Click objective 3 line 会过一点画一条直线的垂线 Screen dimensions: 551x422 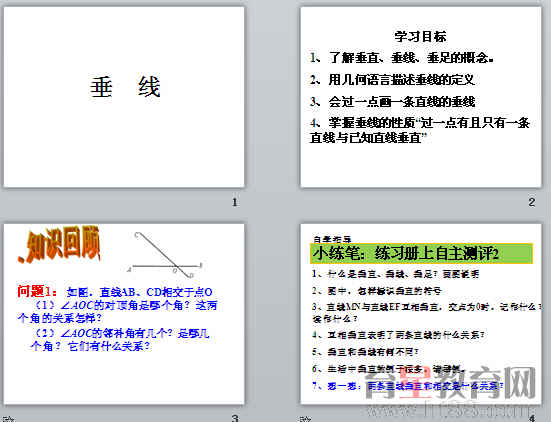[393, 102]
